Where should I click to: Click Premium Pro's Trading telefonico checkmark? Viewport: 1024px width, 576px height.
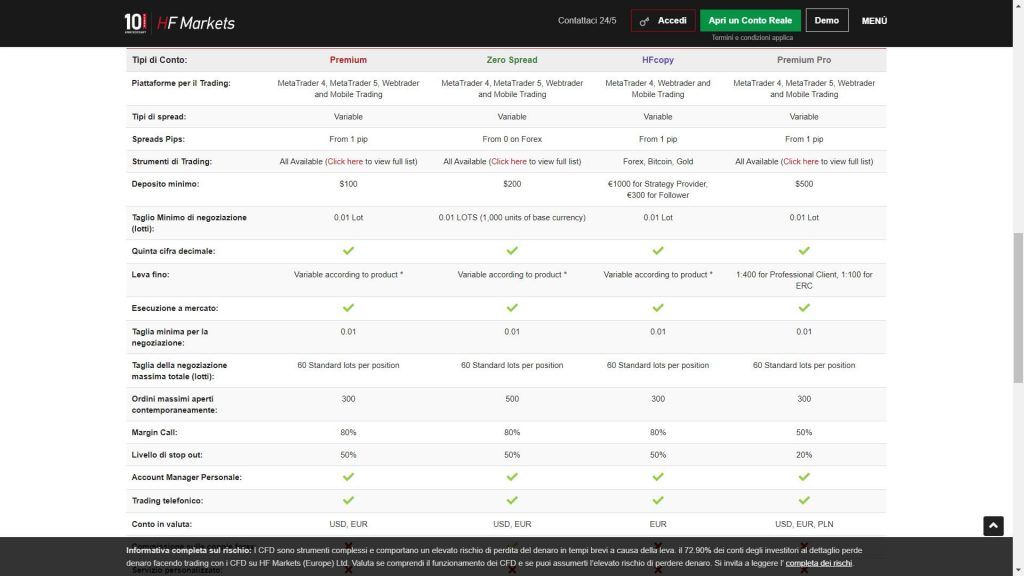click(x=804, y=500)
